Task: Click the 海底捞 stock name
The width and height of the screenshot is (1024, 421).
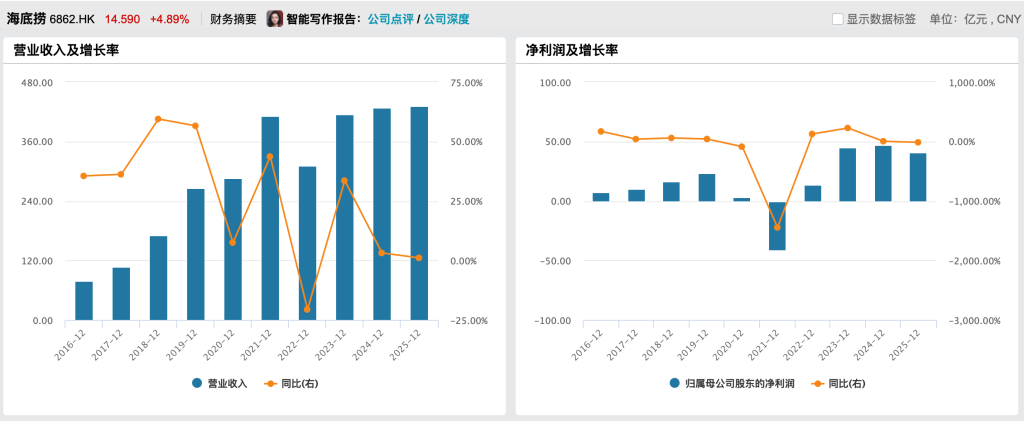Action: 26,19
